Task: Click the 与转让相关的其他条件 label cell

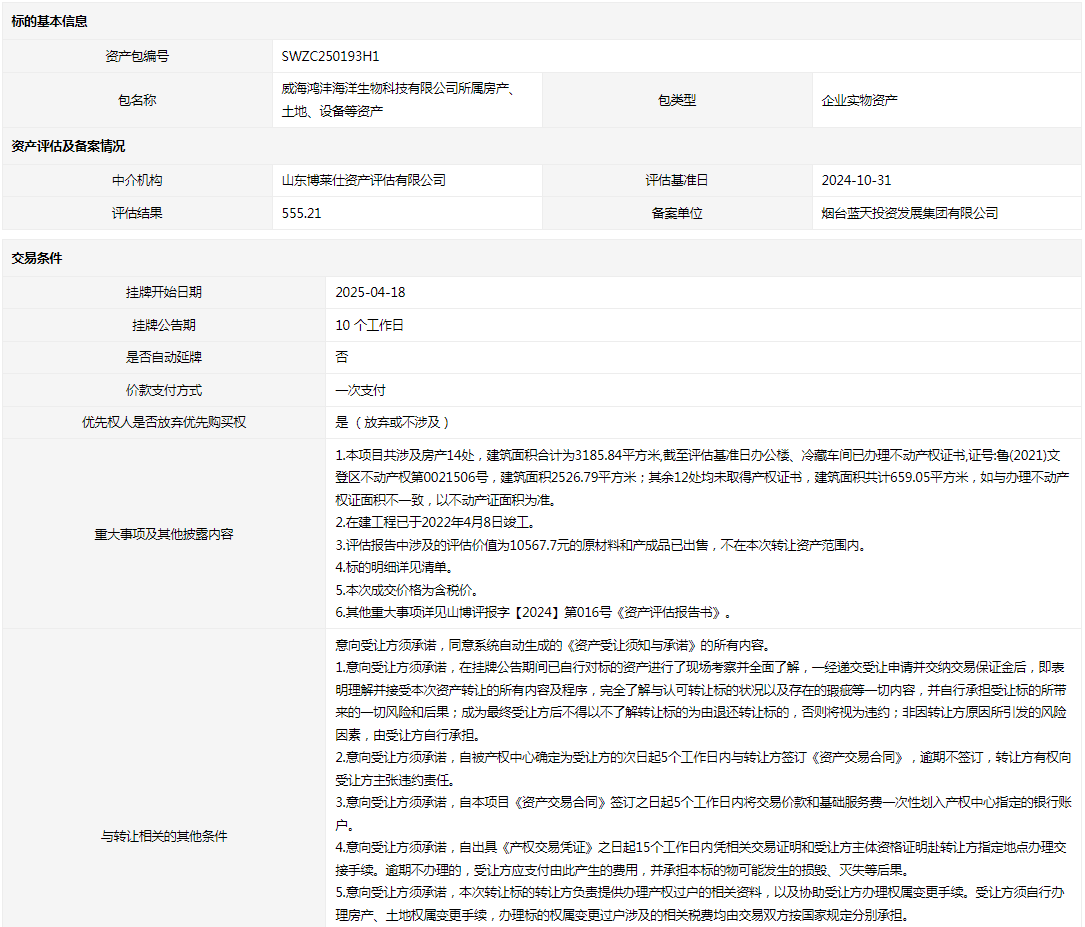Action: pyautogui.click(x=163, y=836)
